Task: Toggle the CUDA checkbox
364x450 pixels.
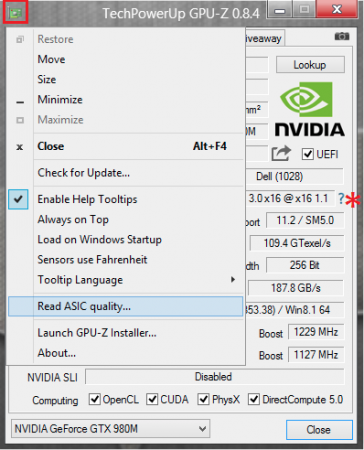Action: tap(152, 399)
